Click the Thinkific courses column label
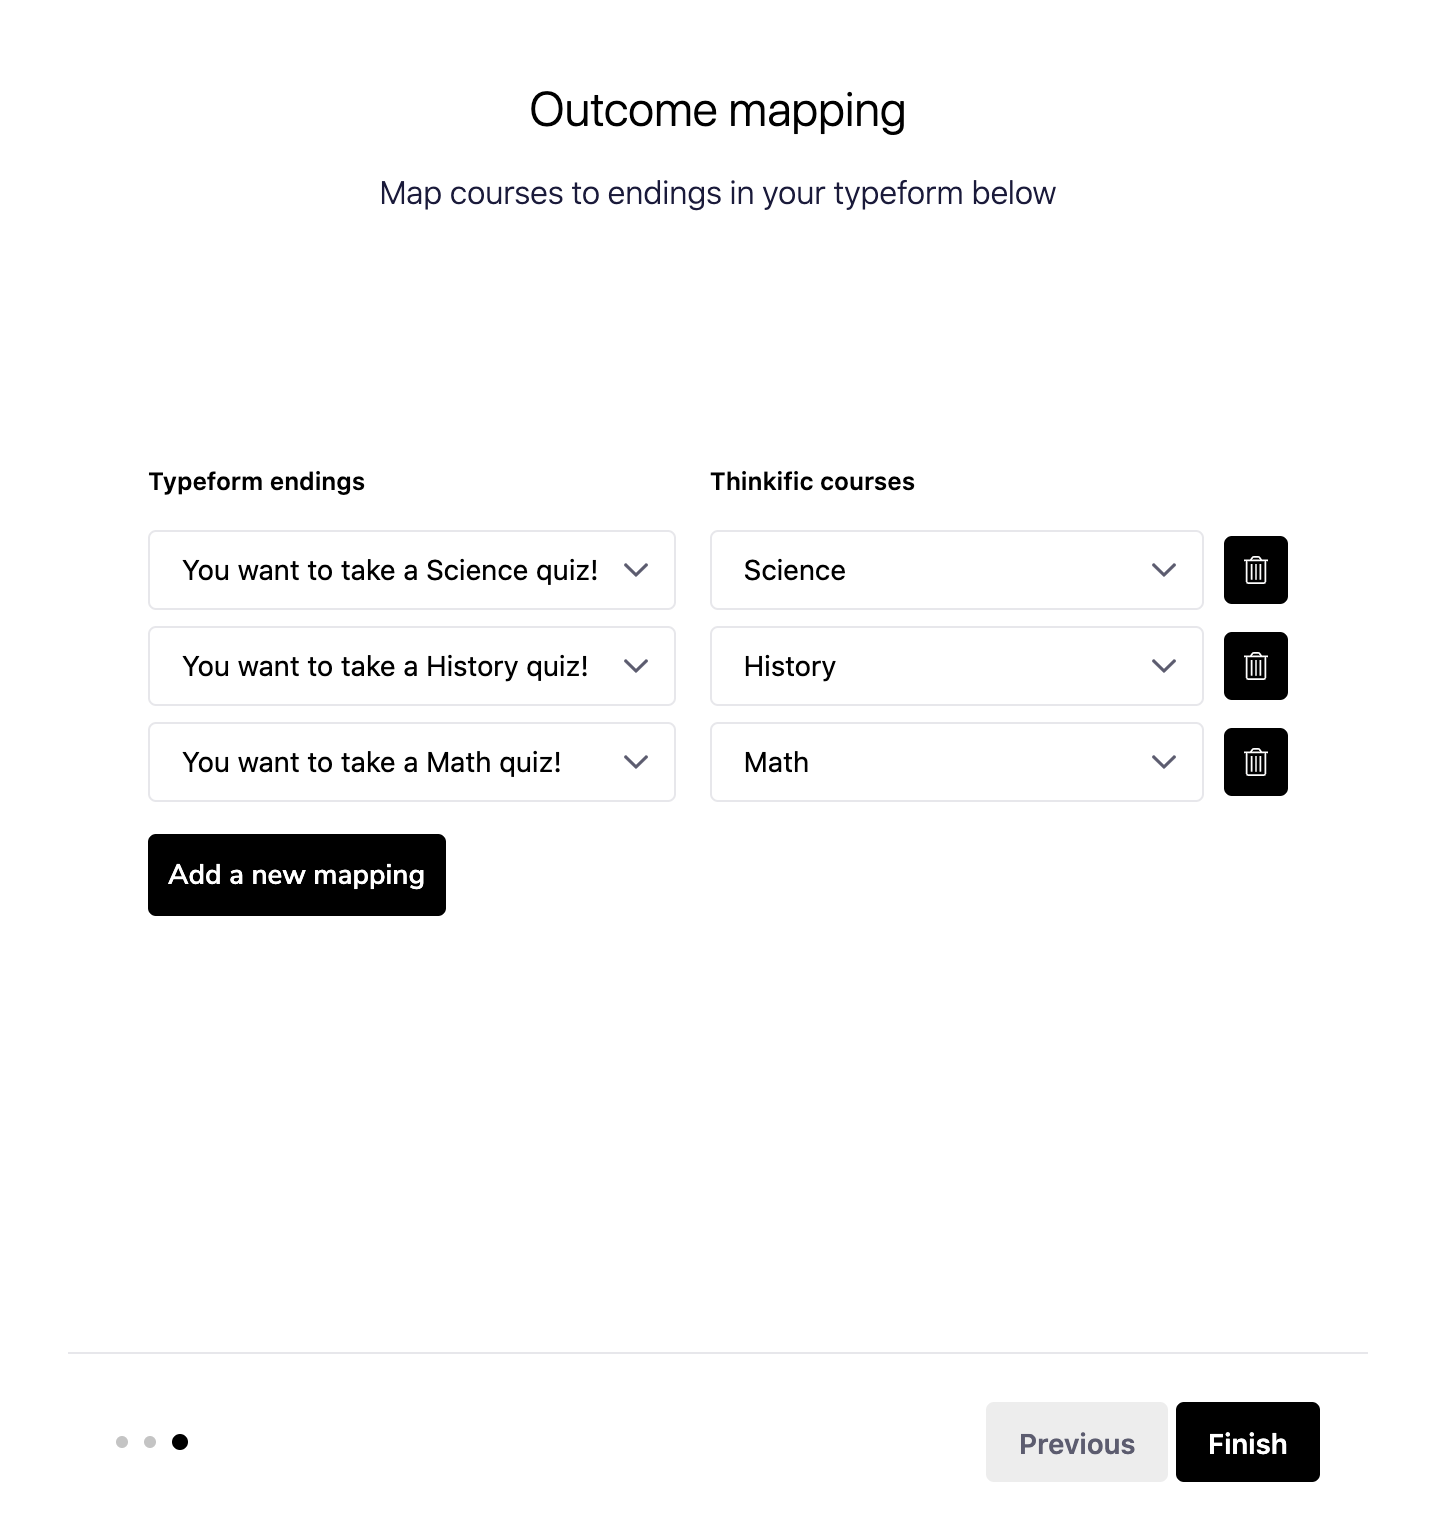1442x1530 pixels. 813,482
